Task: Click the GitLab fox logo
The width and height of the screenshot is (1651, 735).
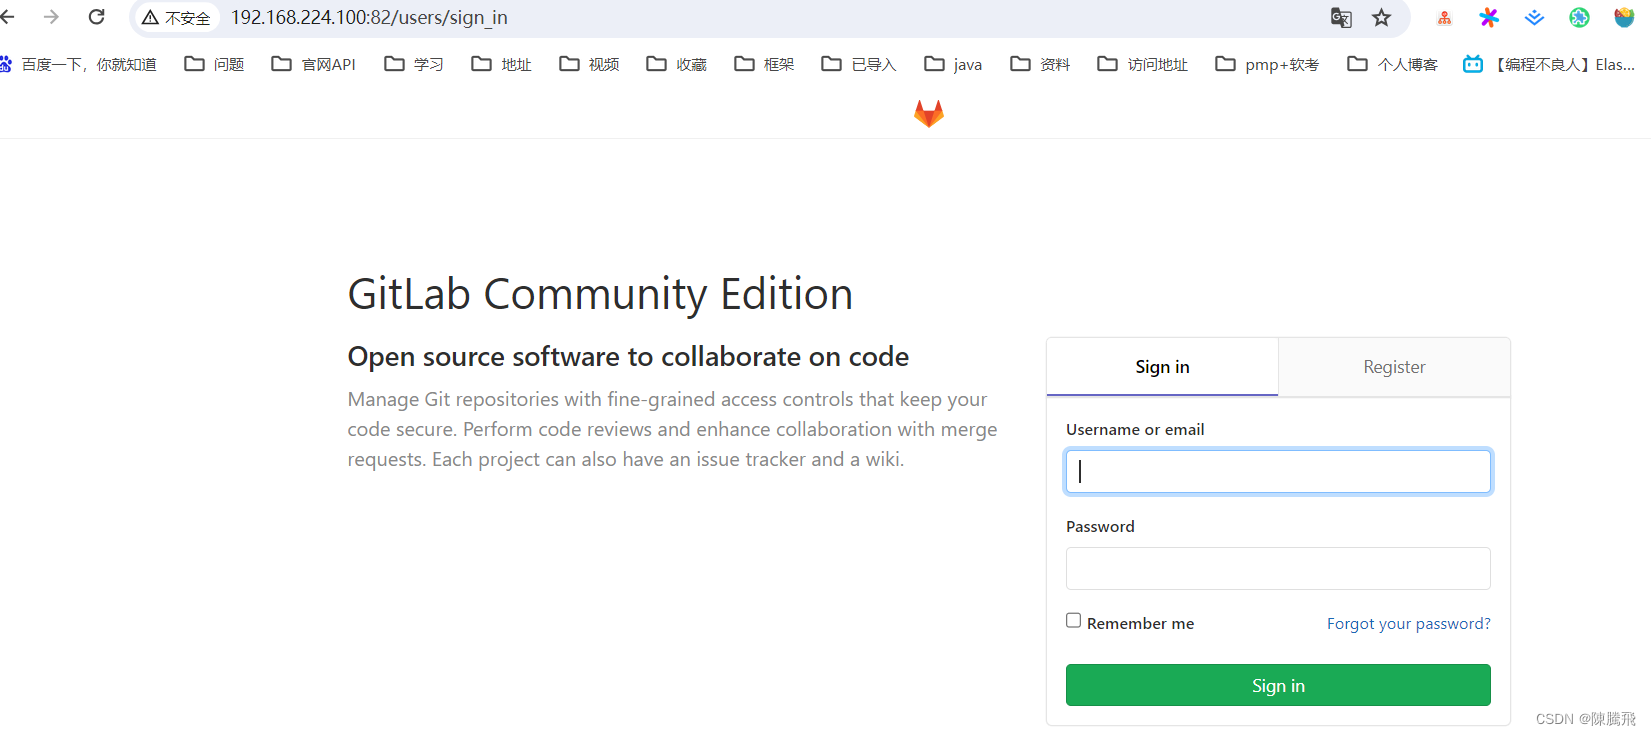Action: click(929, 113)
